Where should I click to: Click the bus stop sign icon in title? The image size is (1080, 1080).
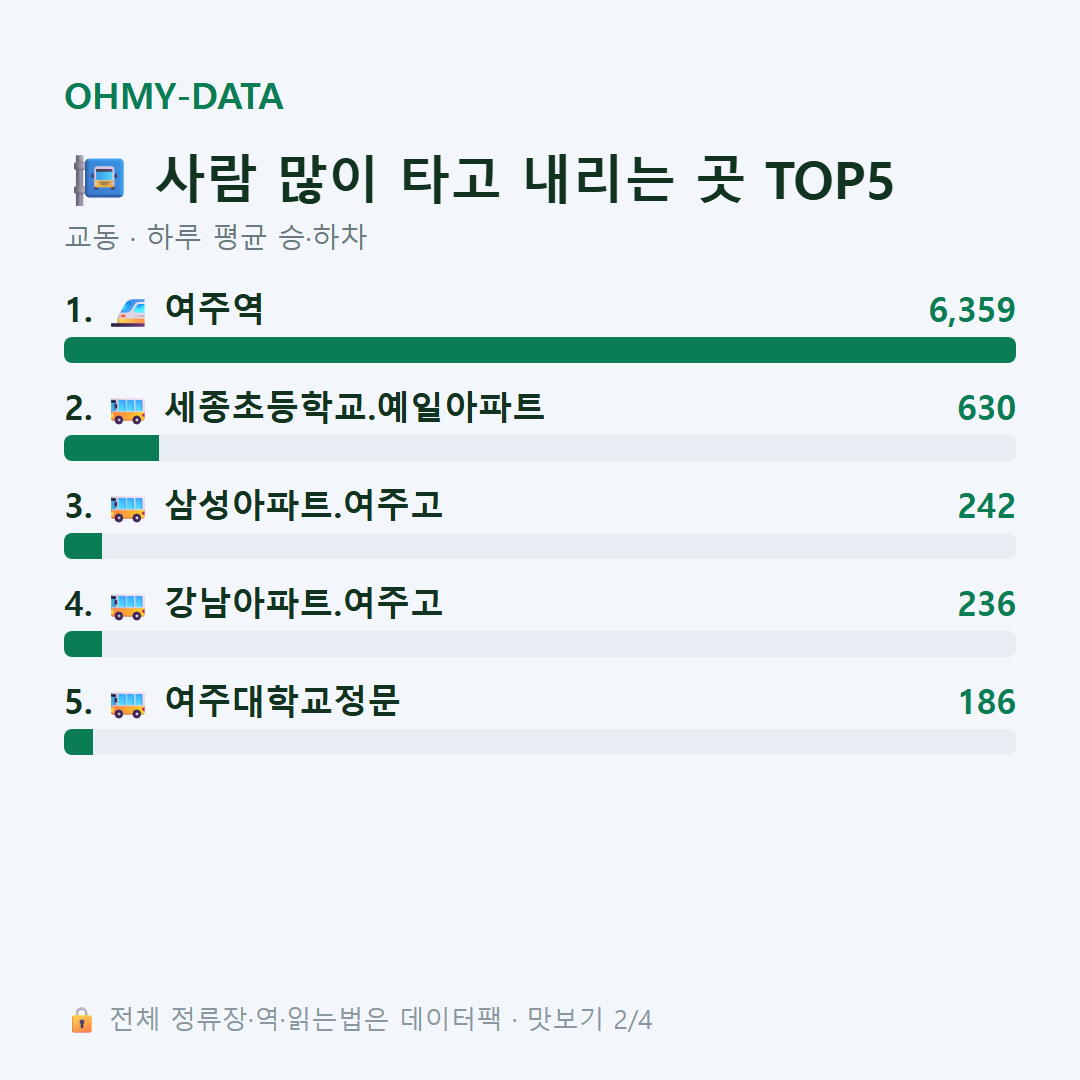click(x=99, y=180)
